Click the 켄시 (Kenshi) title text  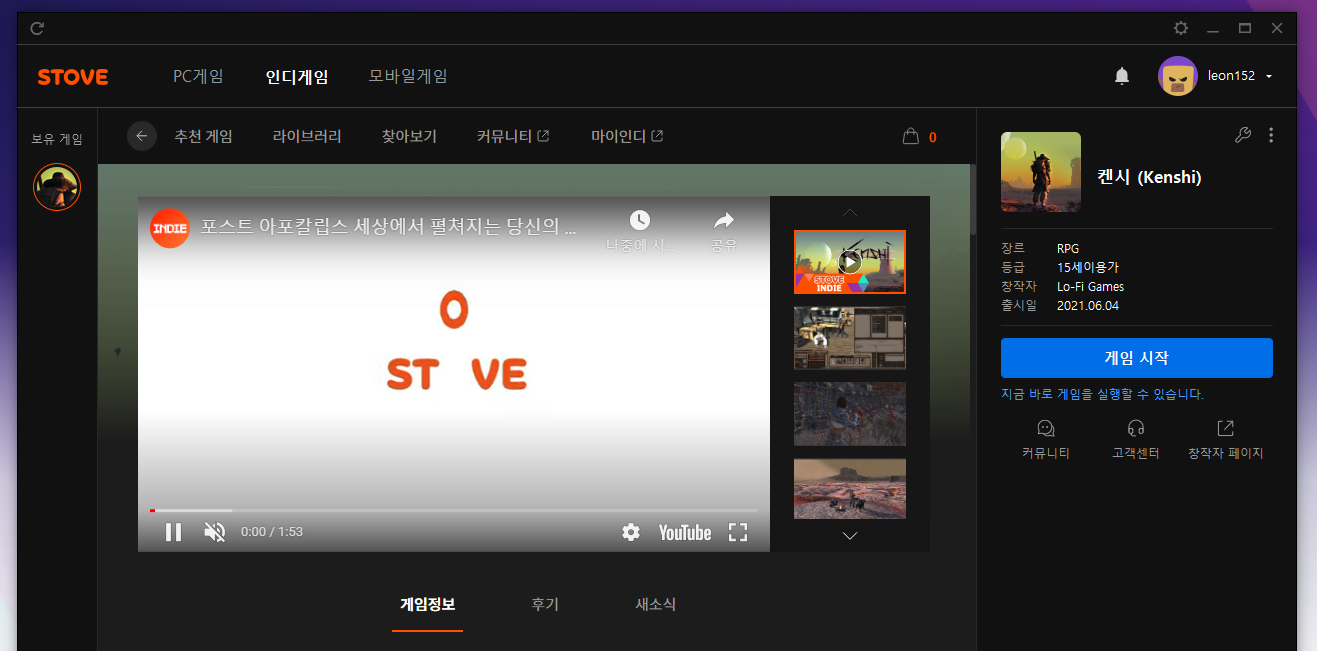1152,178
